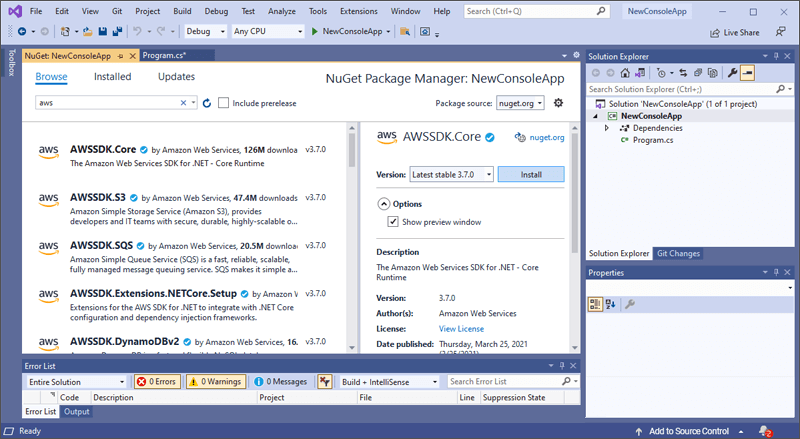
Task: Switch to the Git Changes tab
Action: click(678, 253)
